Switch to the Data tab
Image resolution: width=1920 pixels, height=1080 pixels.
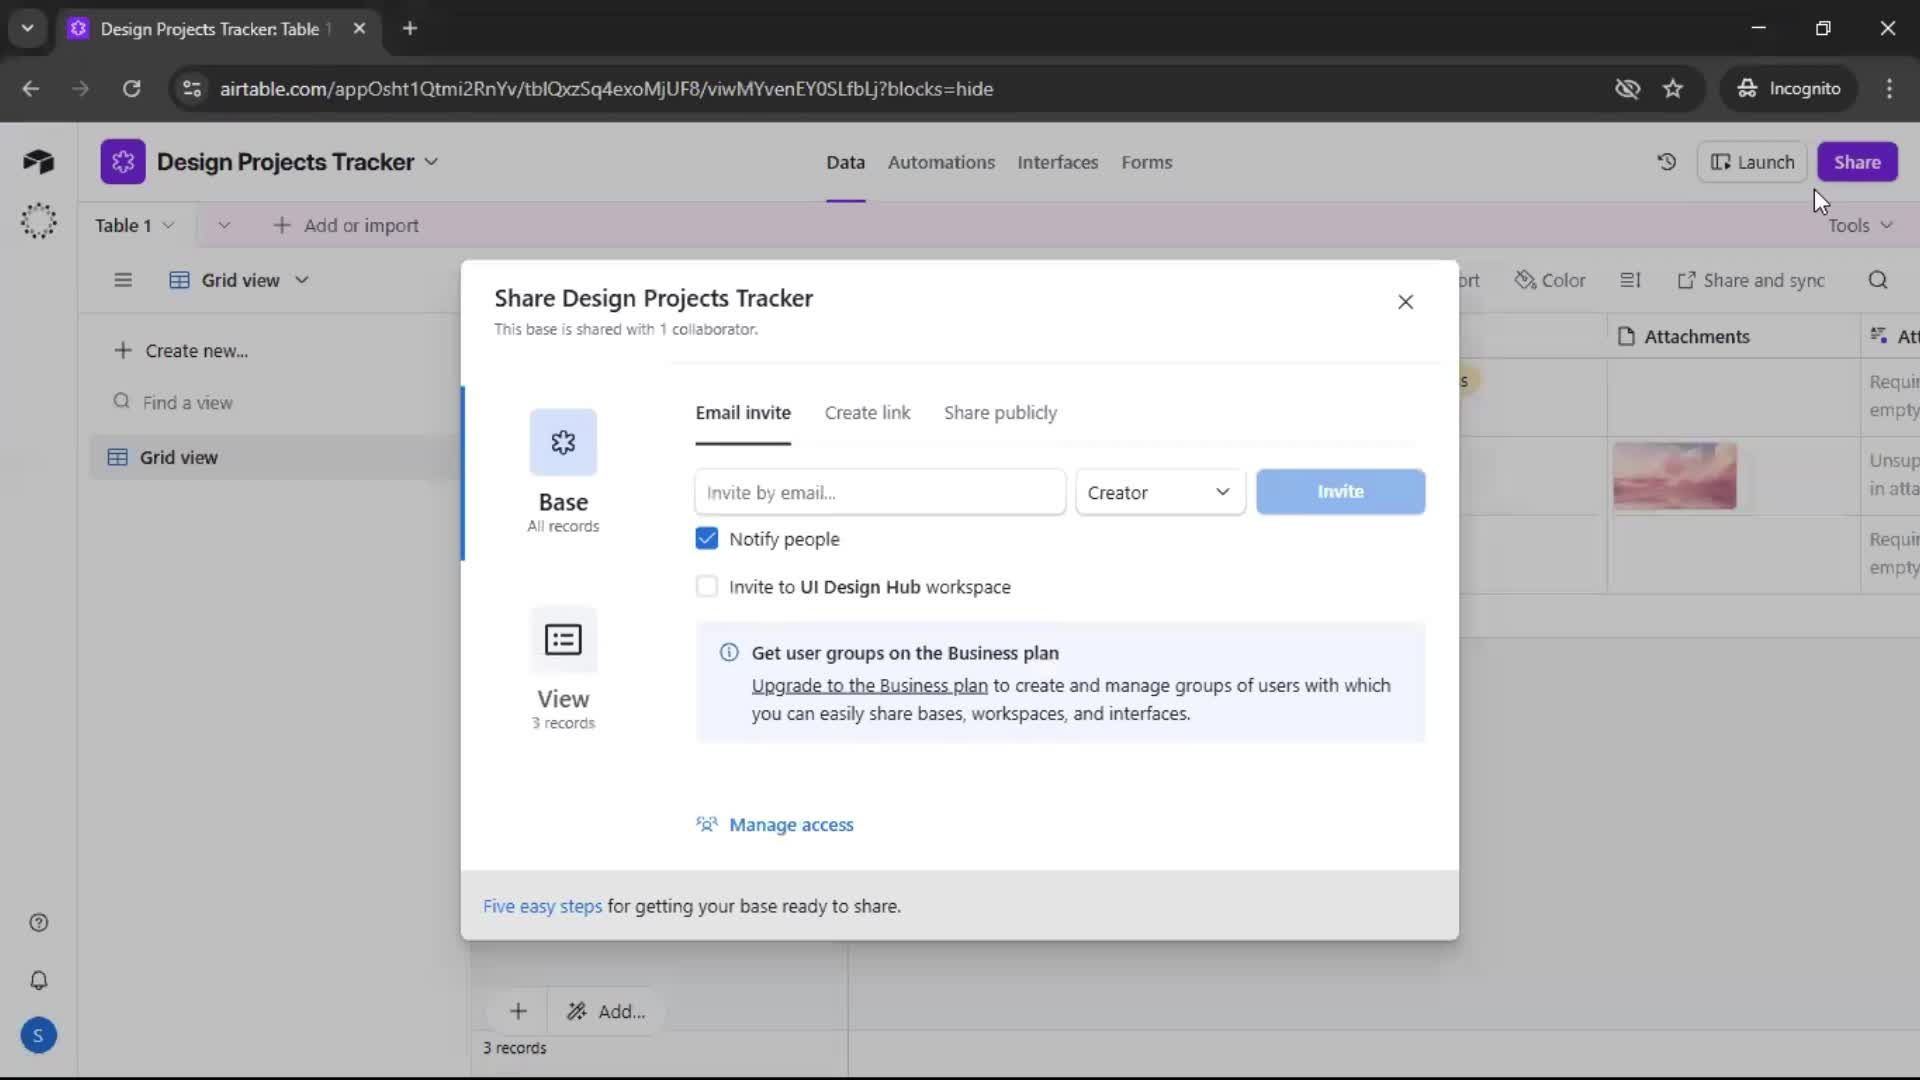coord(845,162)
